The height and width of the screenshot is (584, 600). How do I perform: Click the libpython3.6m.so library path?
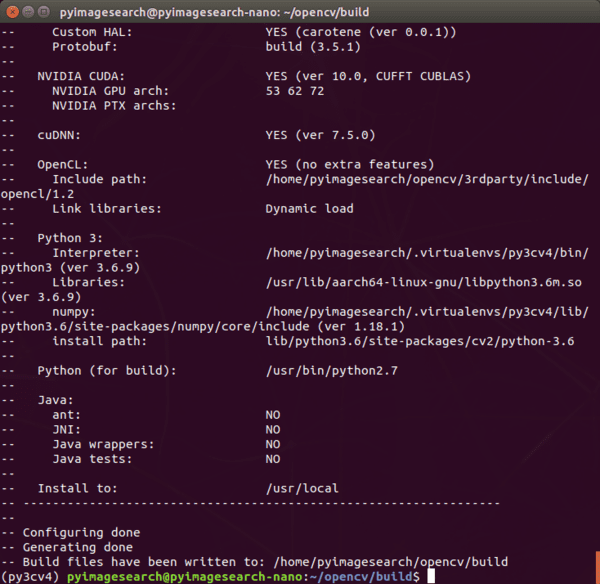[x=424, y=282]
